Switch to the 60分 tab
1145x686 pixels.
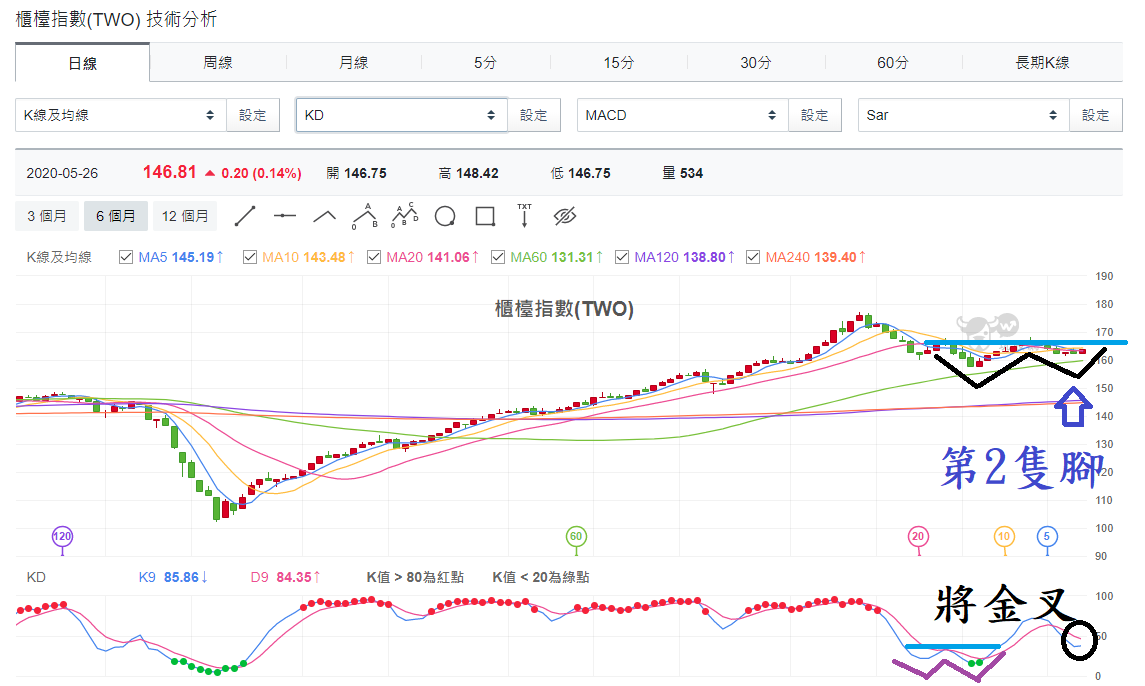[893, 63]
